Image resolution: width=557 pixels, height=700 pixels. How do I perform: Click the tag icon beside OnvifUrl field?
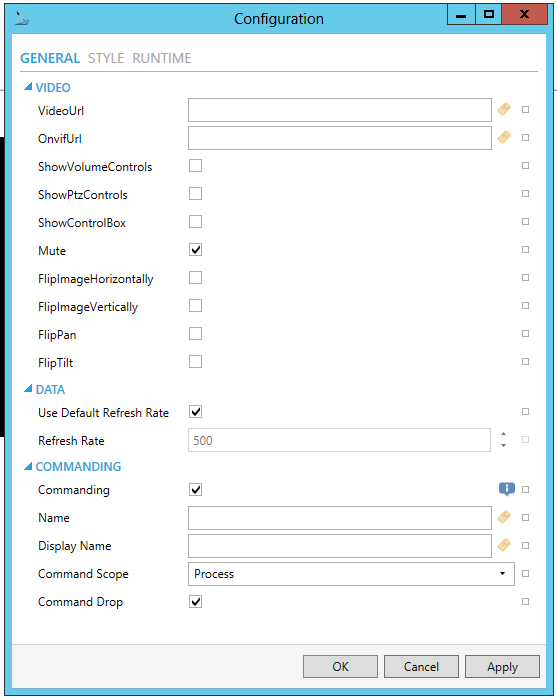click(504, 138)
